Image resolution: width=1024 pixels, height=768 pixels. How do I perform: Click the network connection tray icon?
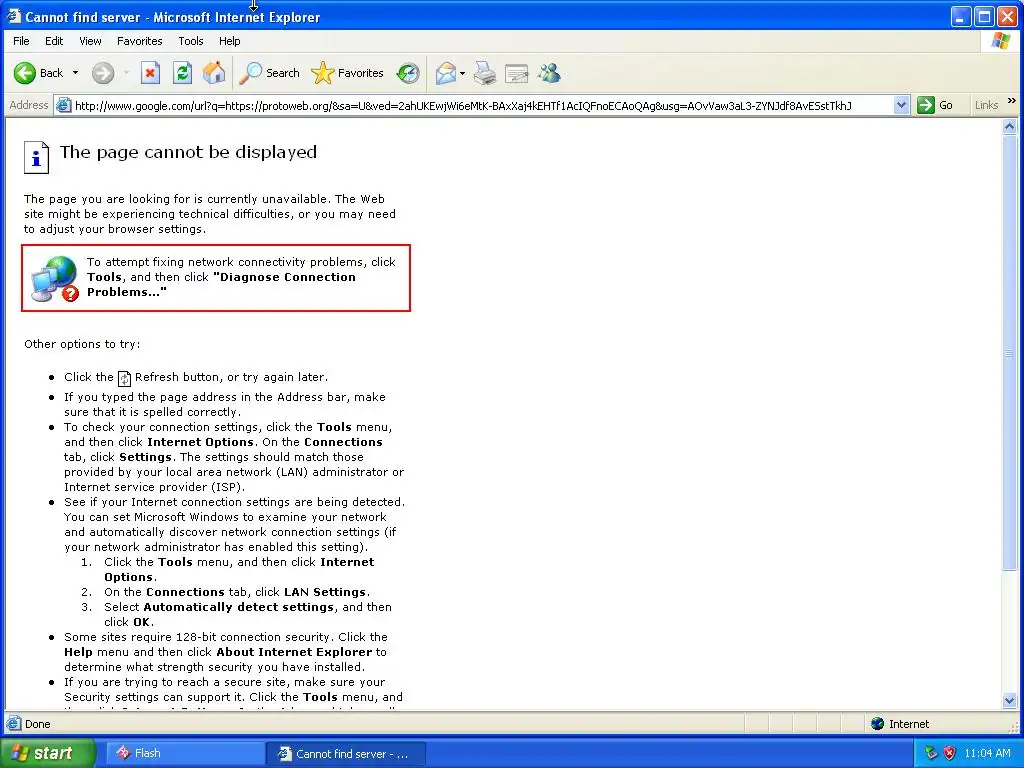(931, 753)
